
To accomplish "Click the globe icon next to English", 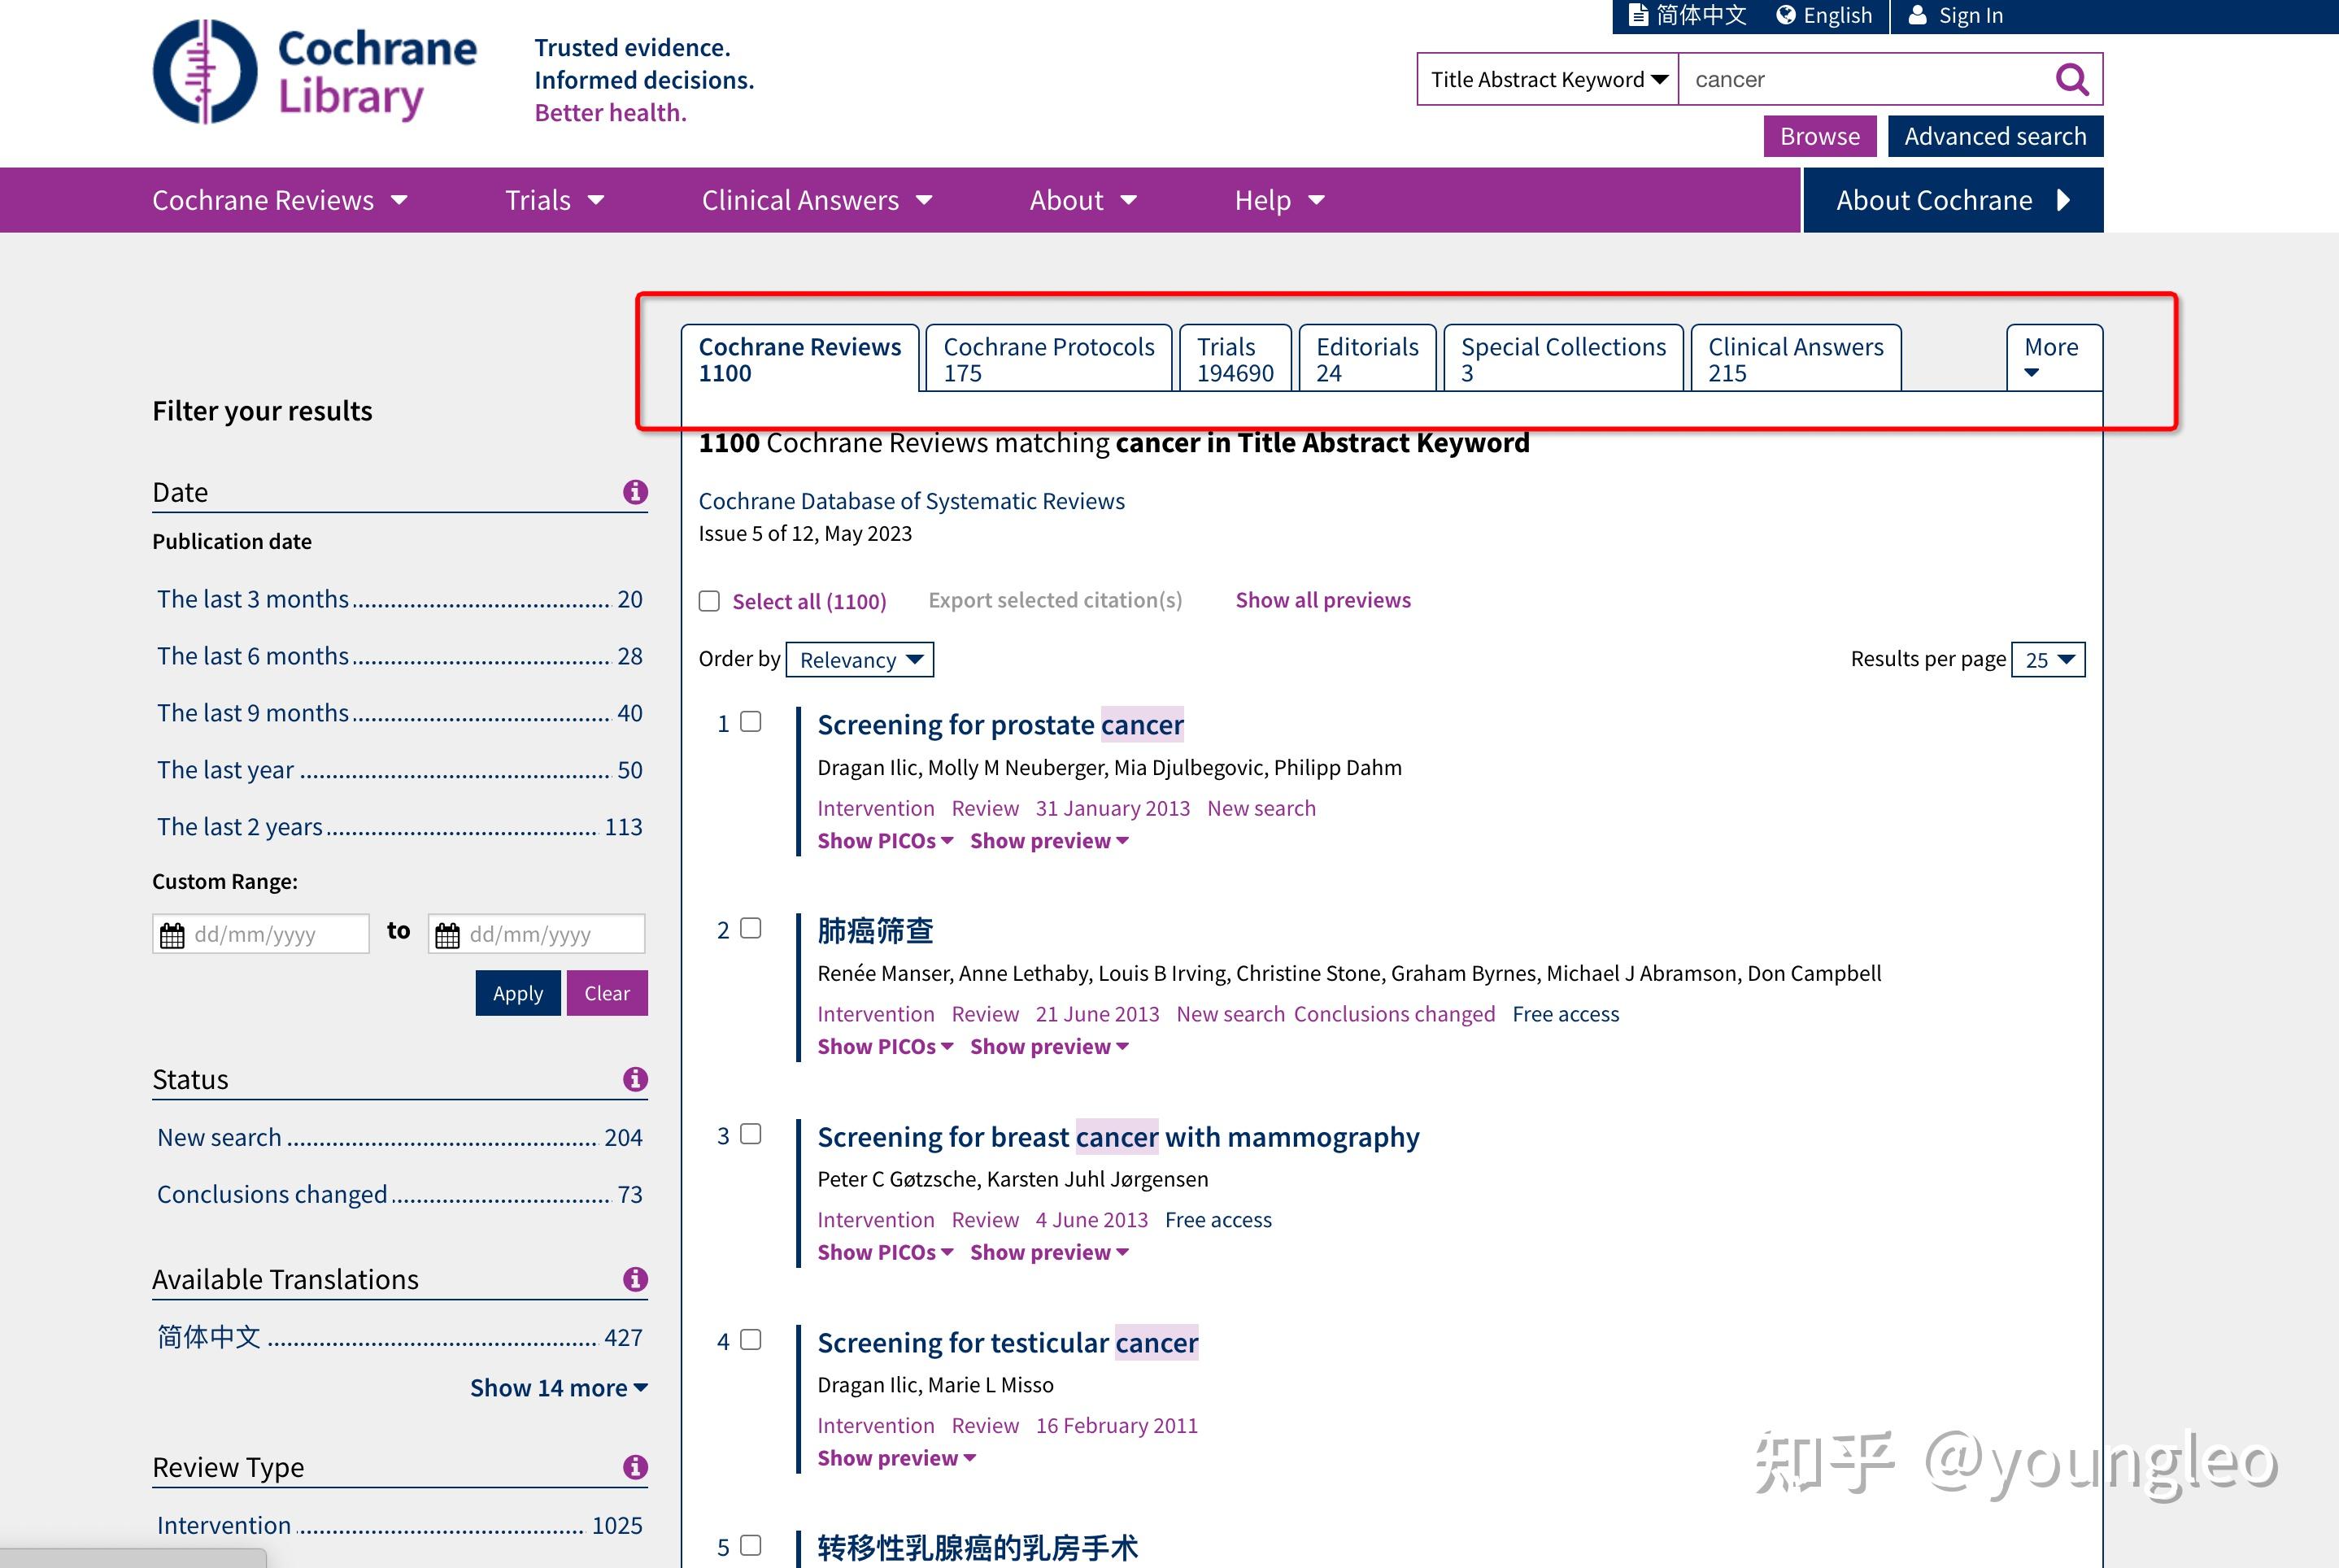I will [x=1786, y=14].
